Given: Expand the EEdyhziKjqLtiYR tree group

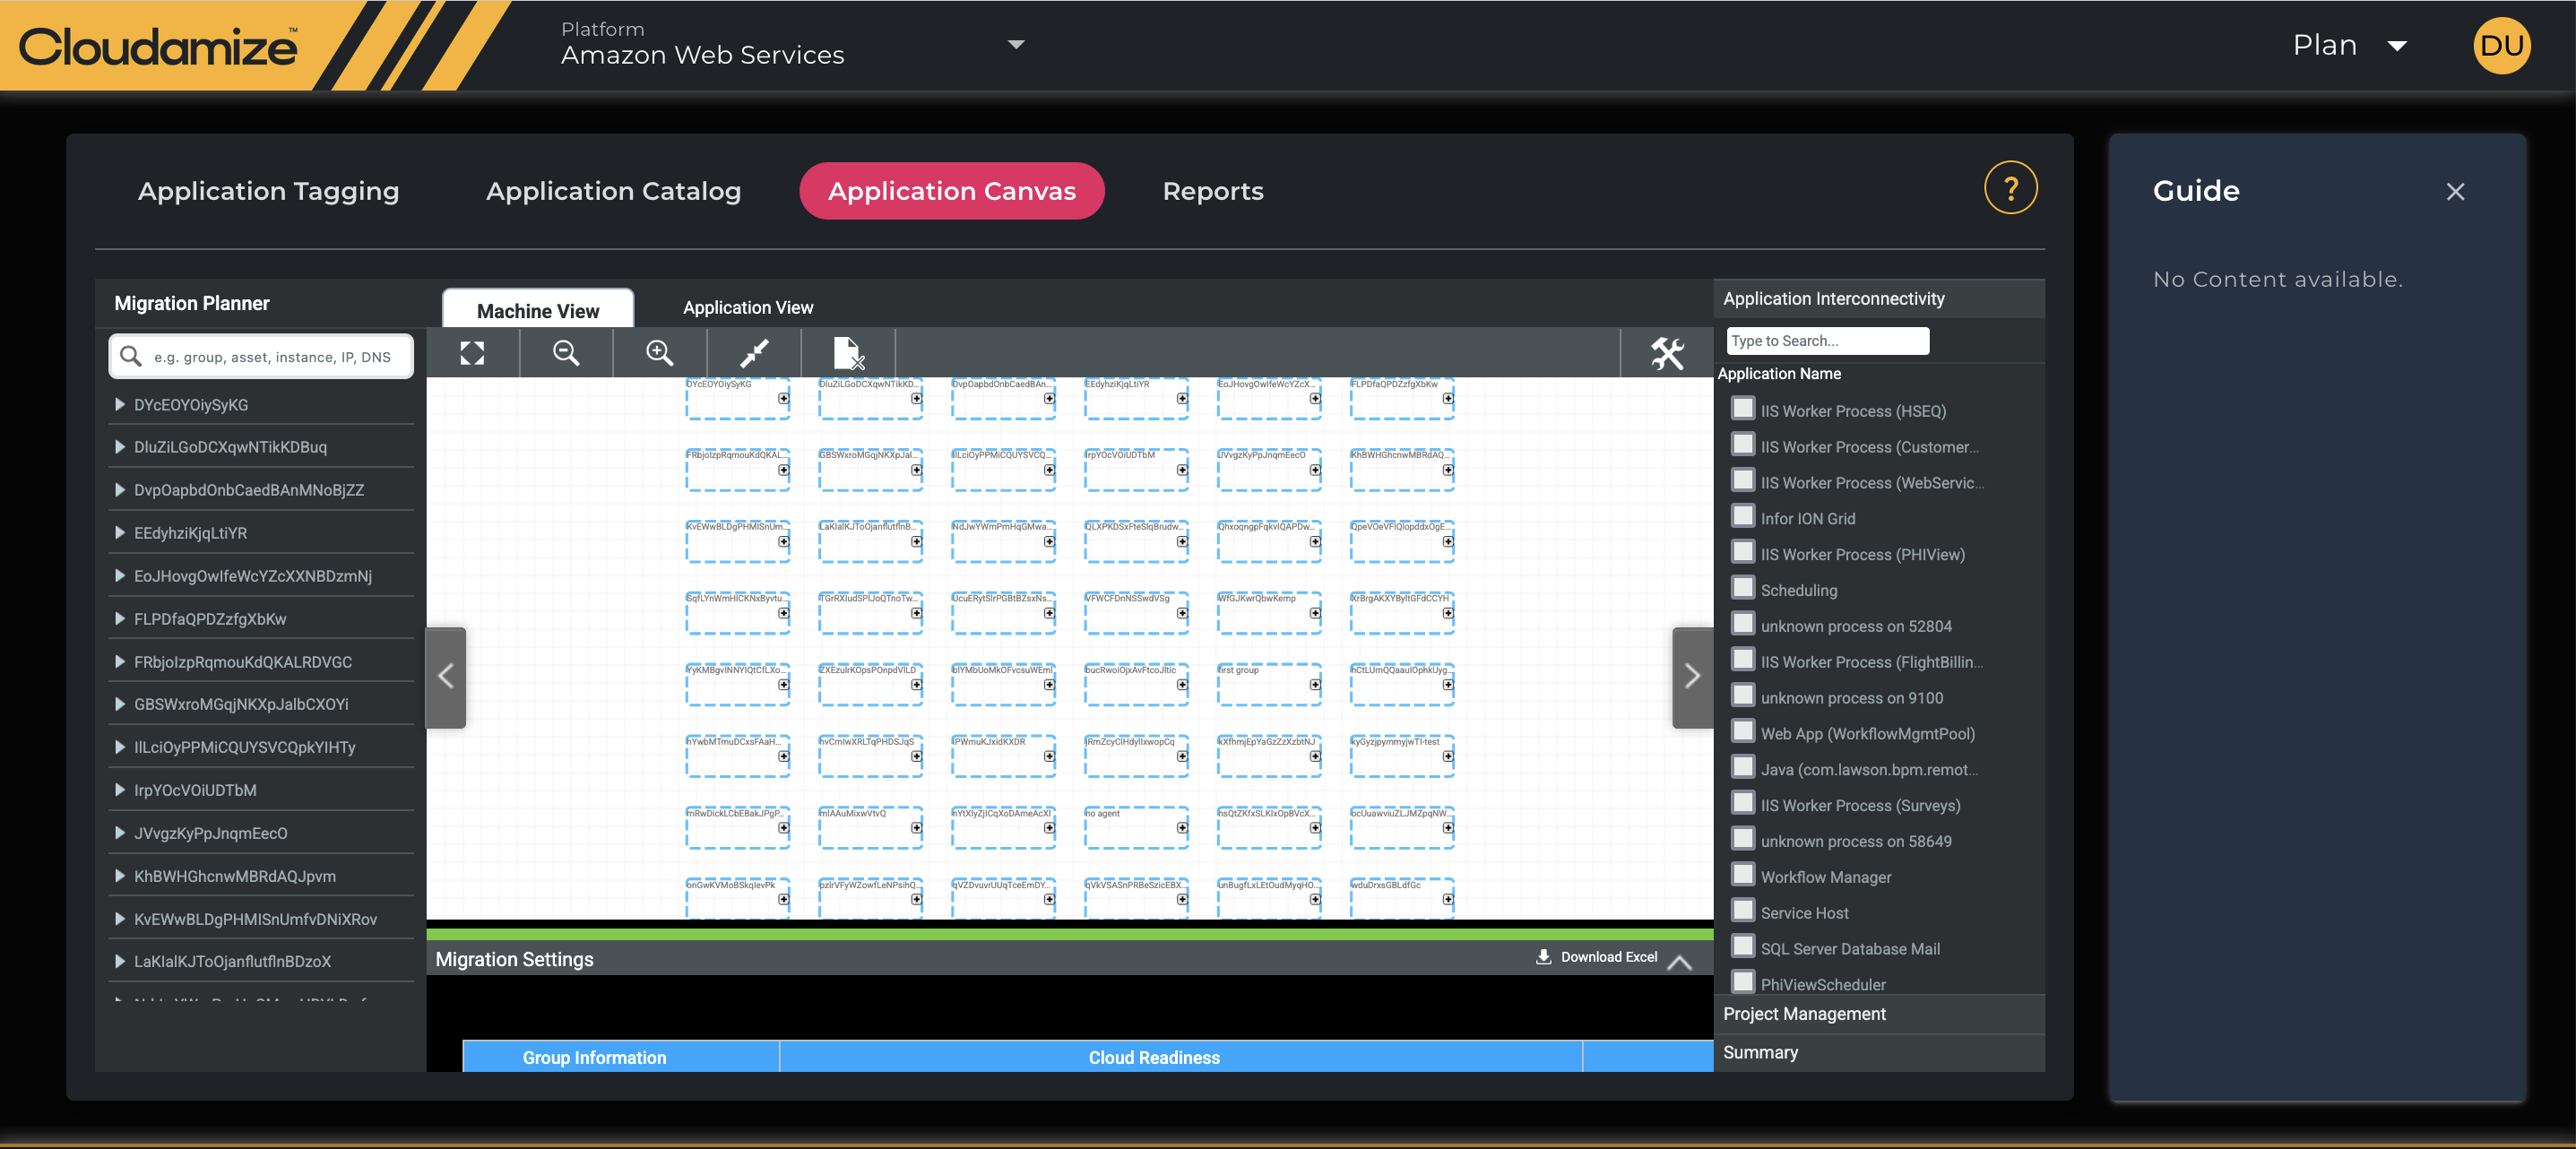Looking at the screenshot, I should (x=120, y=533).
